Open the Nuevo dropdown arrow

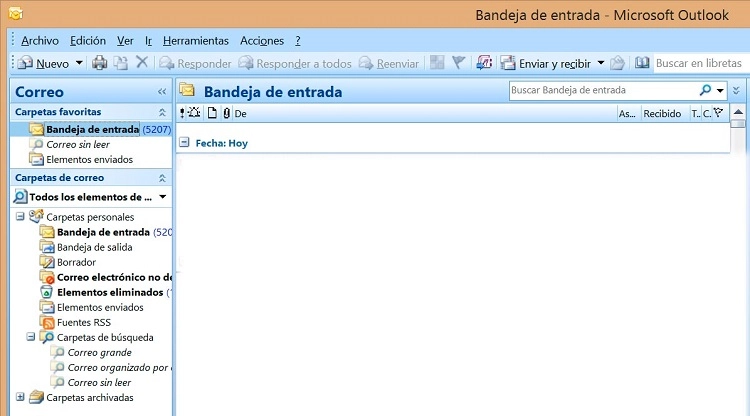coord(79,63)
